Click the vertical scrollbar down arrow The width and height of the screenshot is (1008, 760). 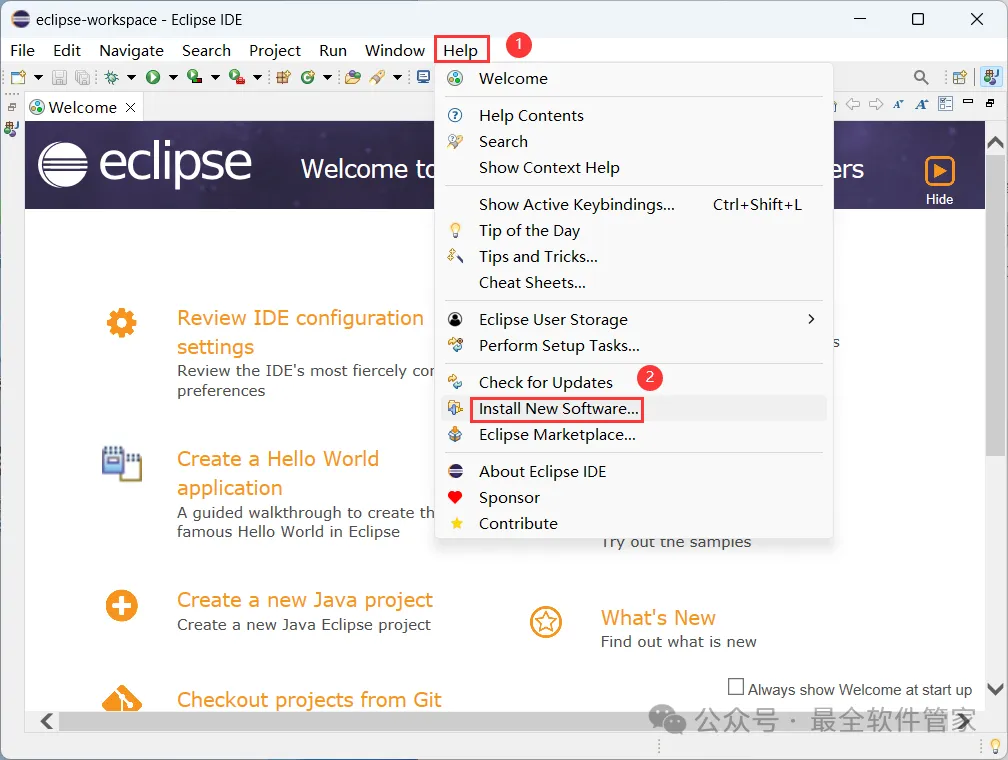[995, 689]
